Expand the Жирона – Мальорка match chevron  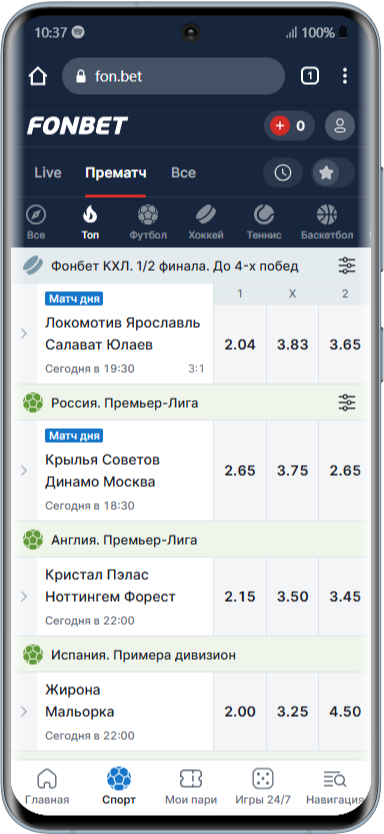tap(24, 711)
